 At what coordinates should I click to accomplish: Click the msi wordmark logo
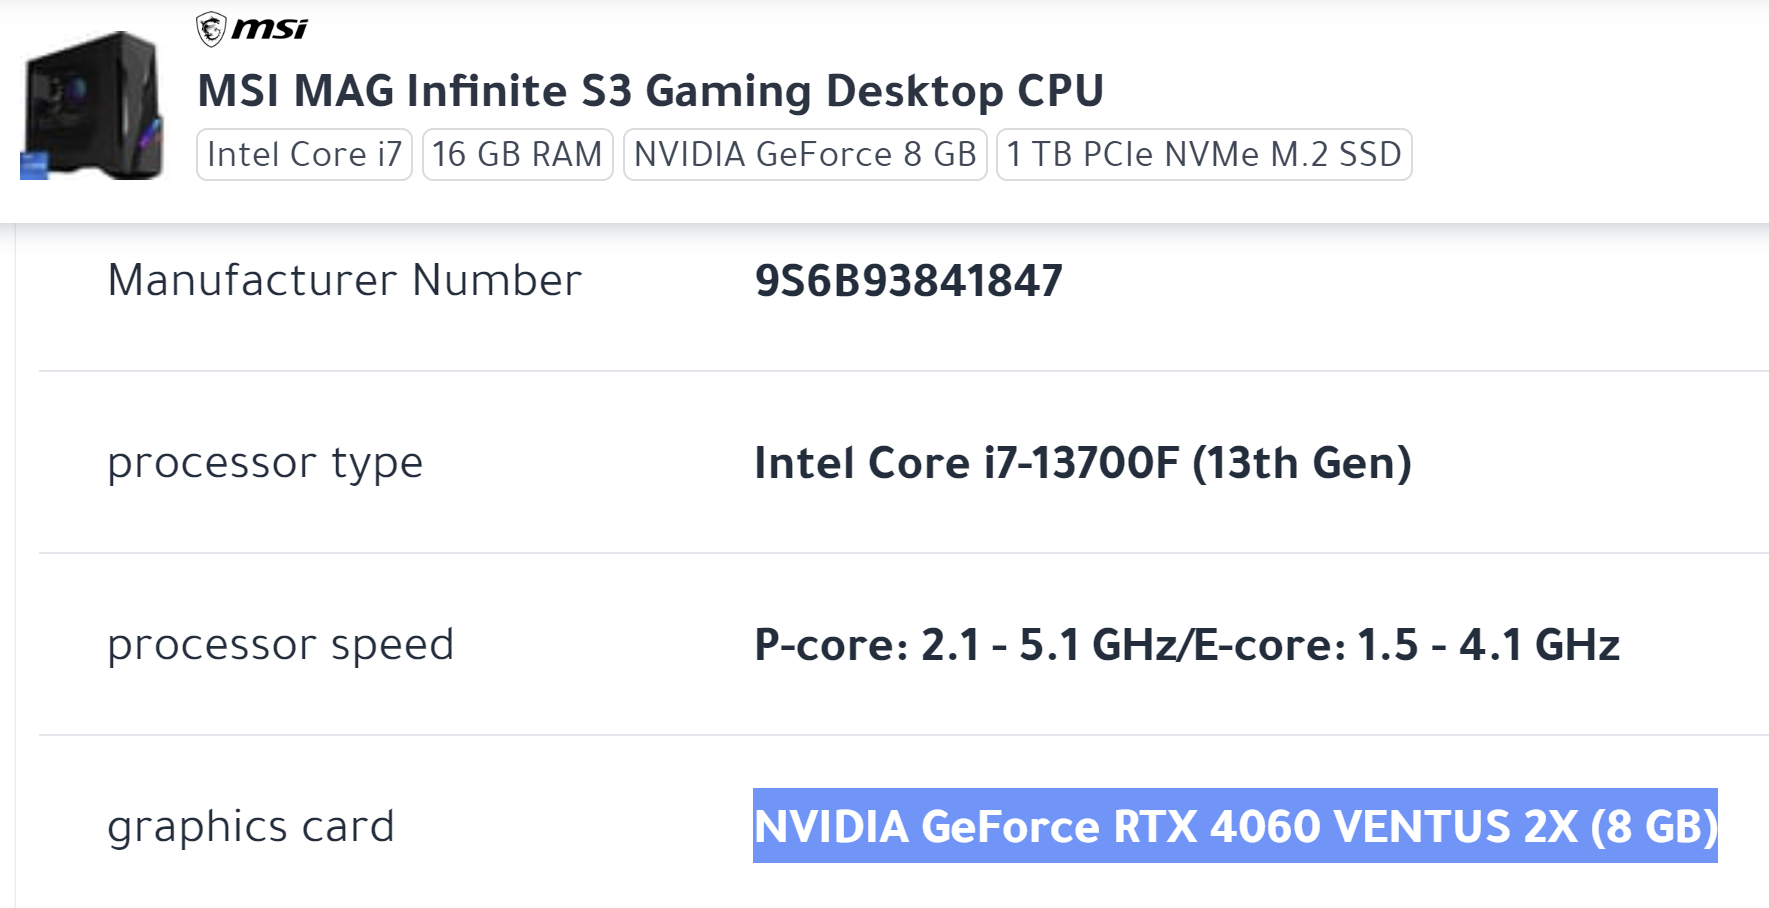coord(269,29)
